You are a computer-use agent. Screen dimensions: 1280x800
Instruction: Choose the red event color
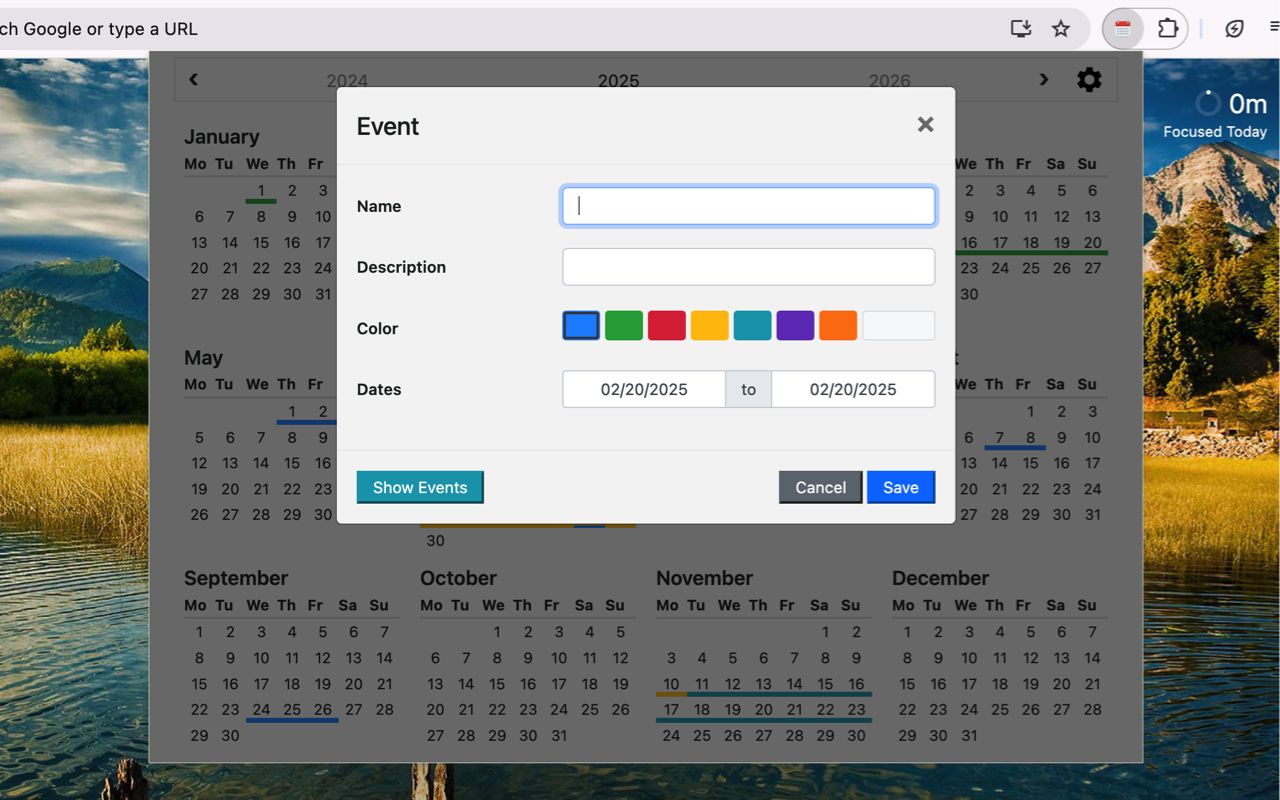667,326
